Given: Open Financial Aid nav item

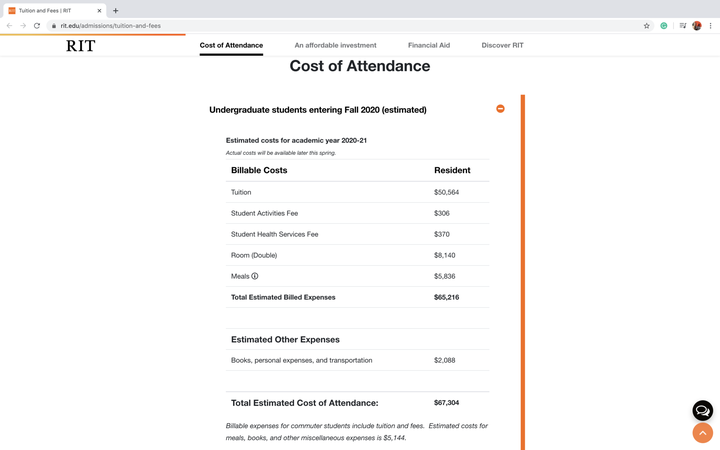Looking at the screenshot, I should click(x=429, y=45).
